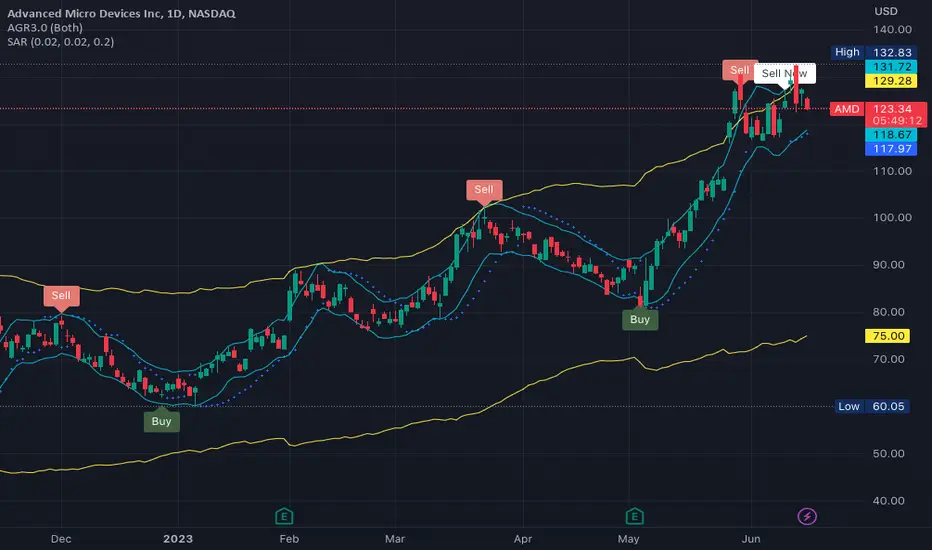Click the 50.00 price axis value
Screen dimensions: 932x550
click(x=889, y=454)
